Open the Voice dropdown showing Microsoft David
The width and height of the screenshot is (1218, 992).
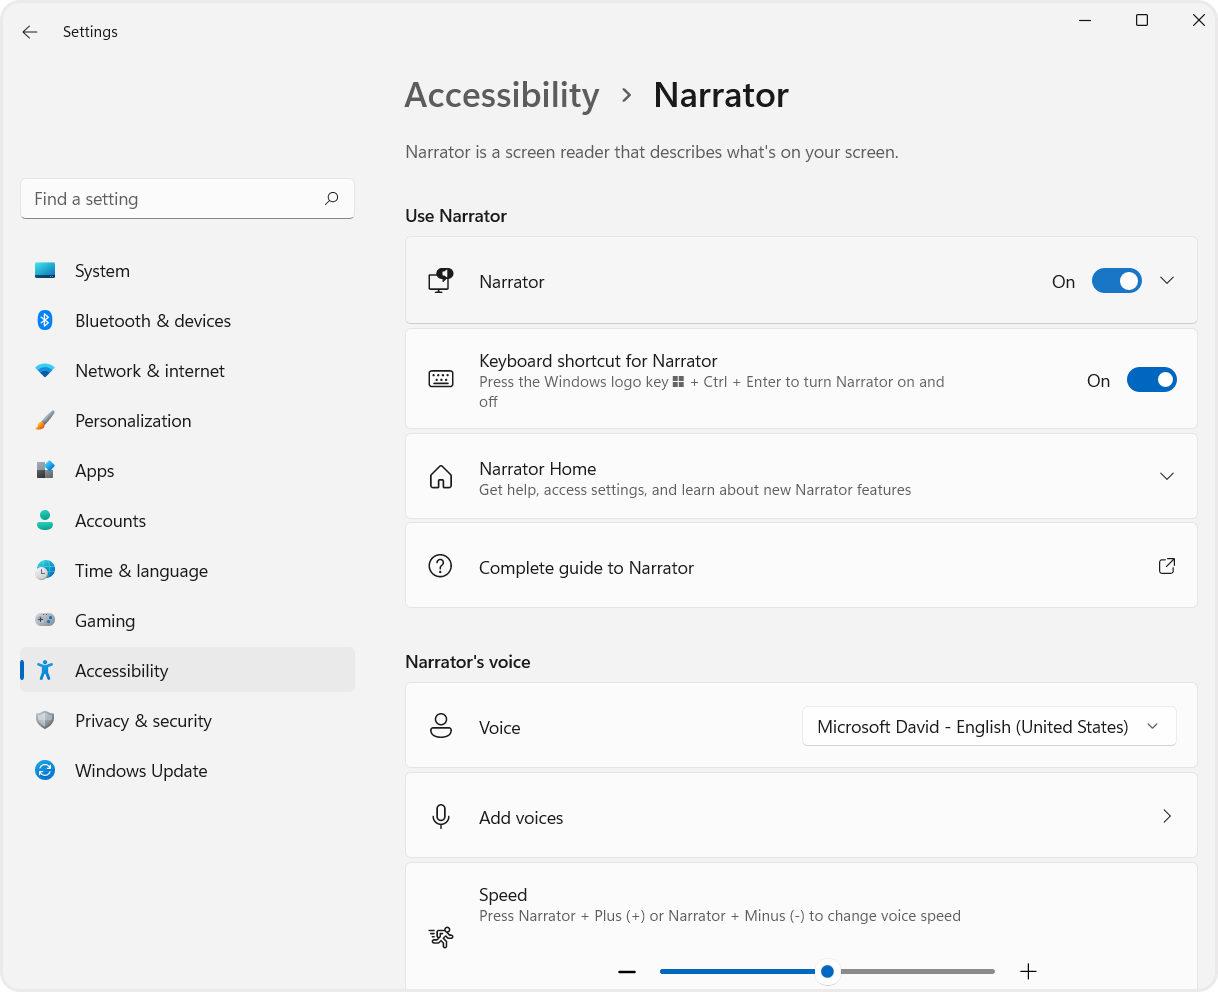(x=988, y=726)
